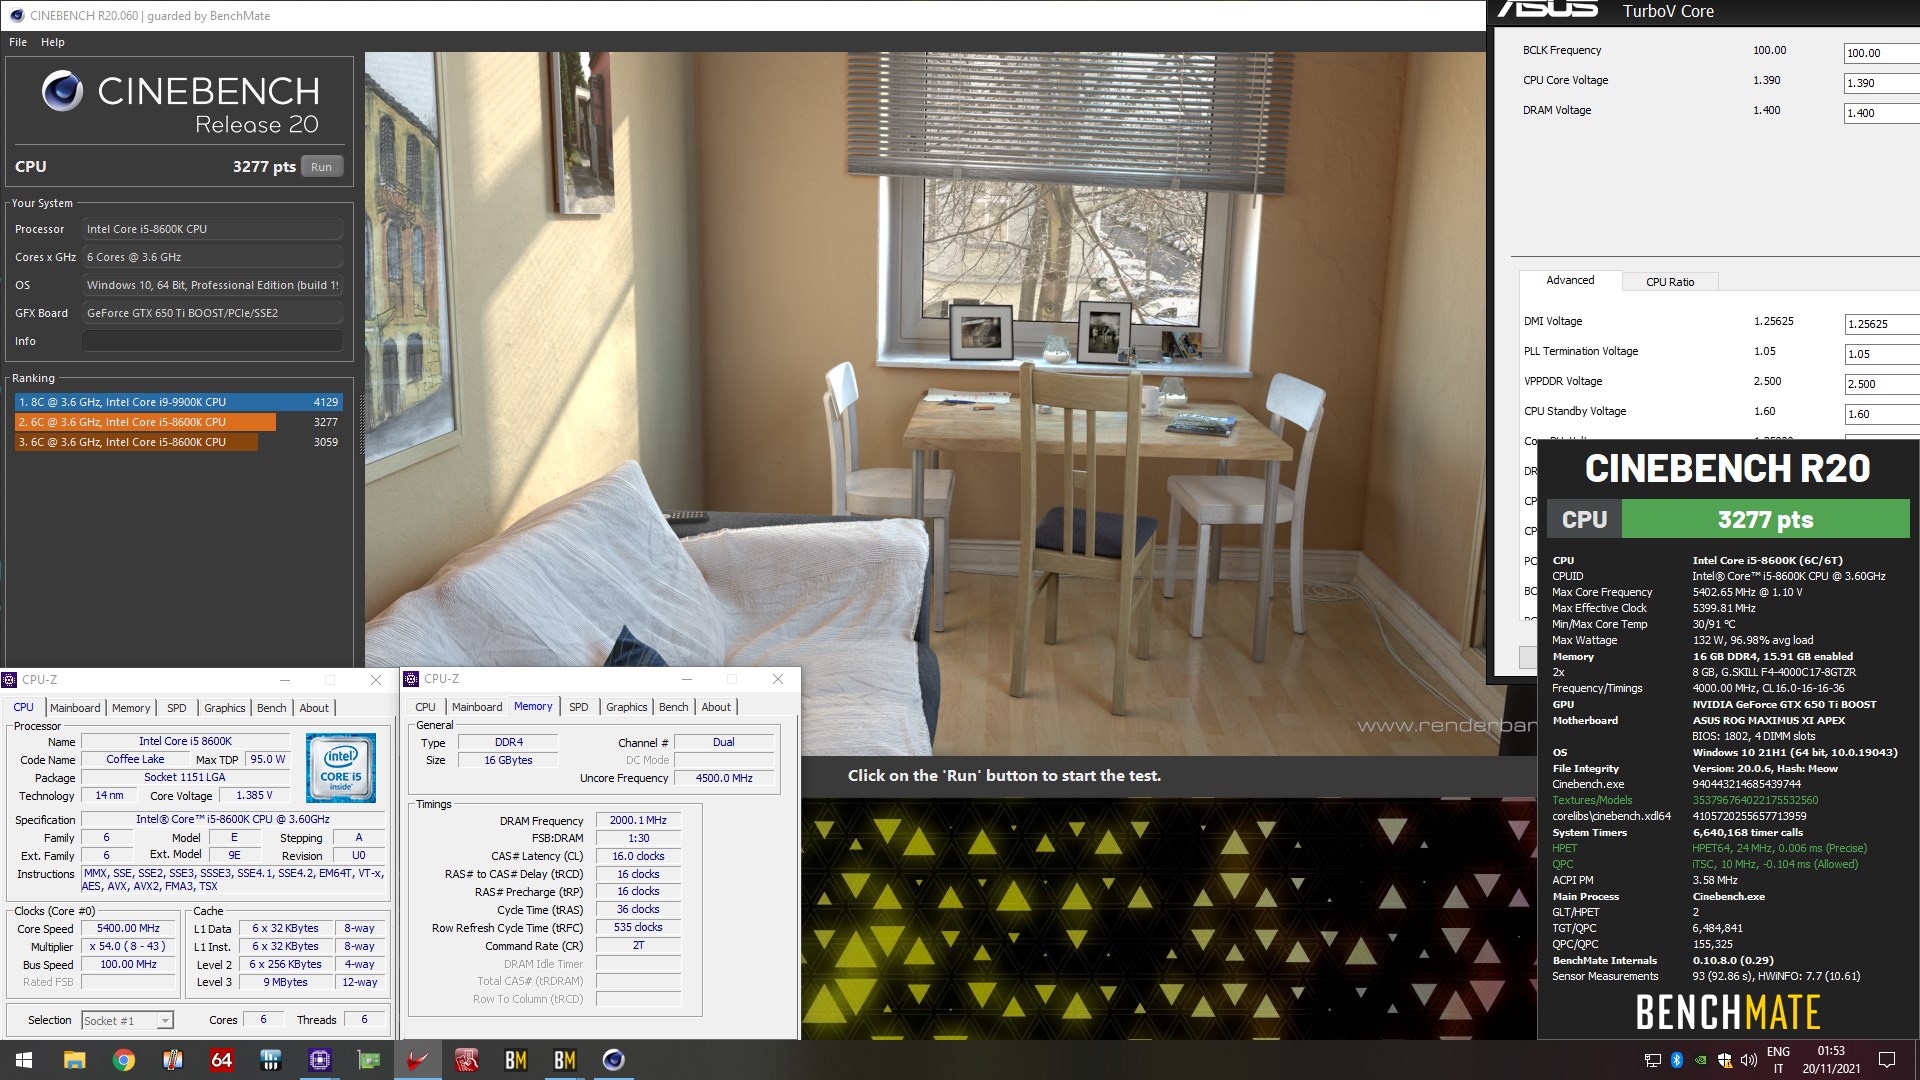Click the DRAM Voltage input field in TurboV

click(x=1882, y=113)
